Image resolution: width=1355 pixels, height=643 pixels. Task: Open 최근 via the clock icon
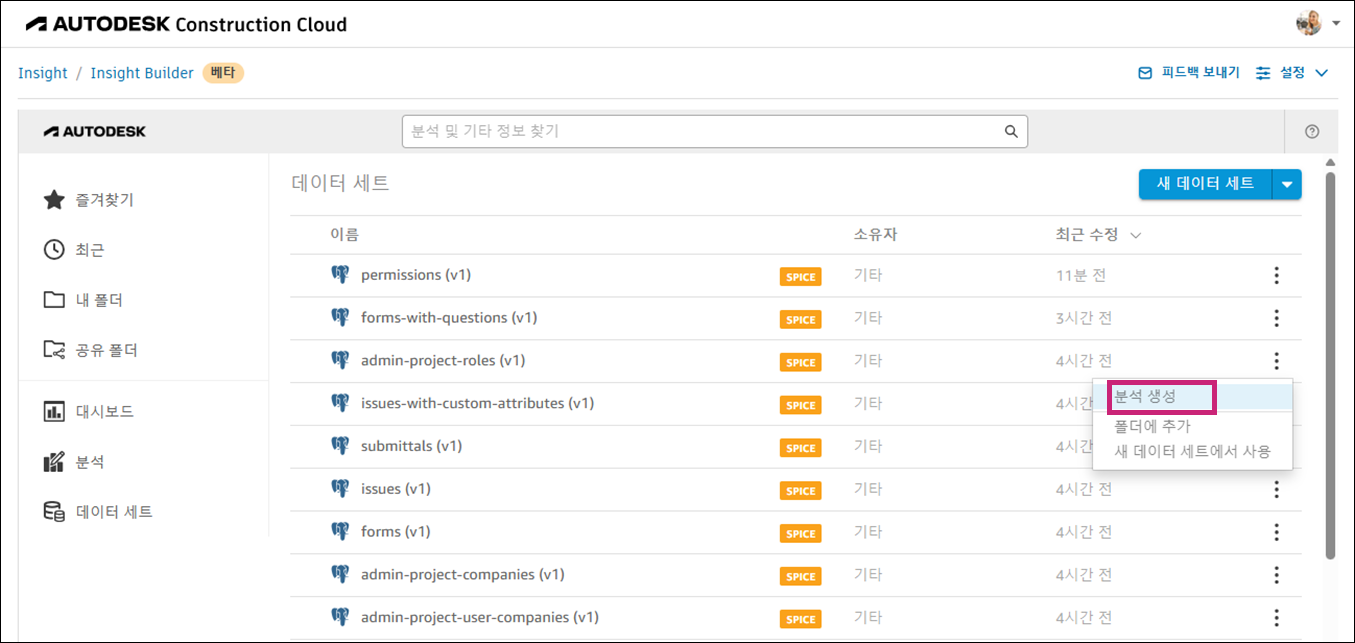coord(54,249)
